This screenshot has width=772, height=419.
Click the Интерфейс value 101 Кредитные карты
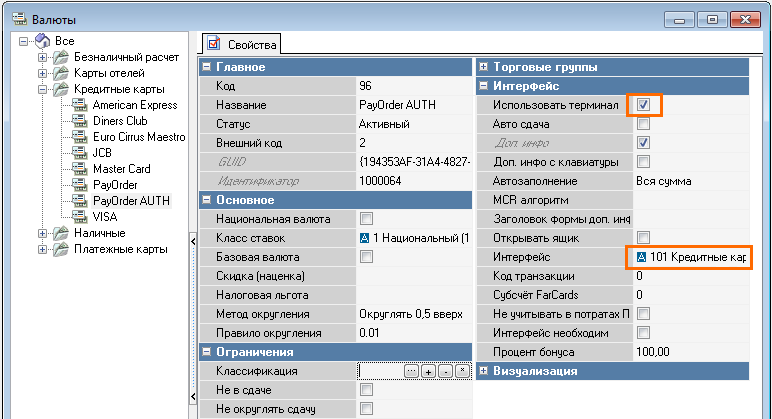pos(690,257)
